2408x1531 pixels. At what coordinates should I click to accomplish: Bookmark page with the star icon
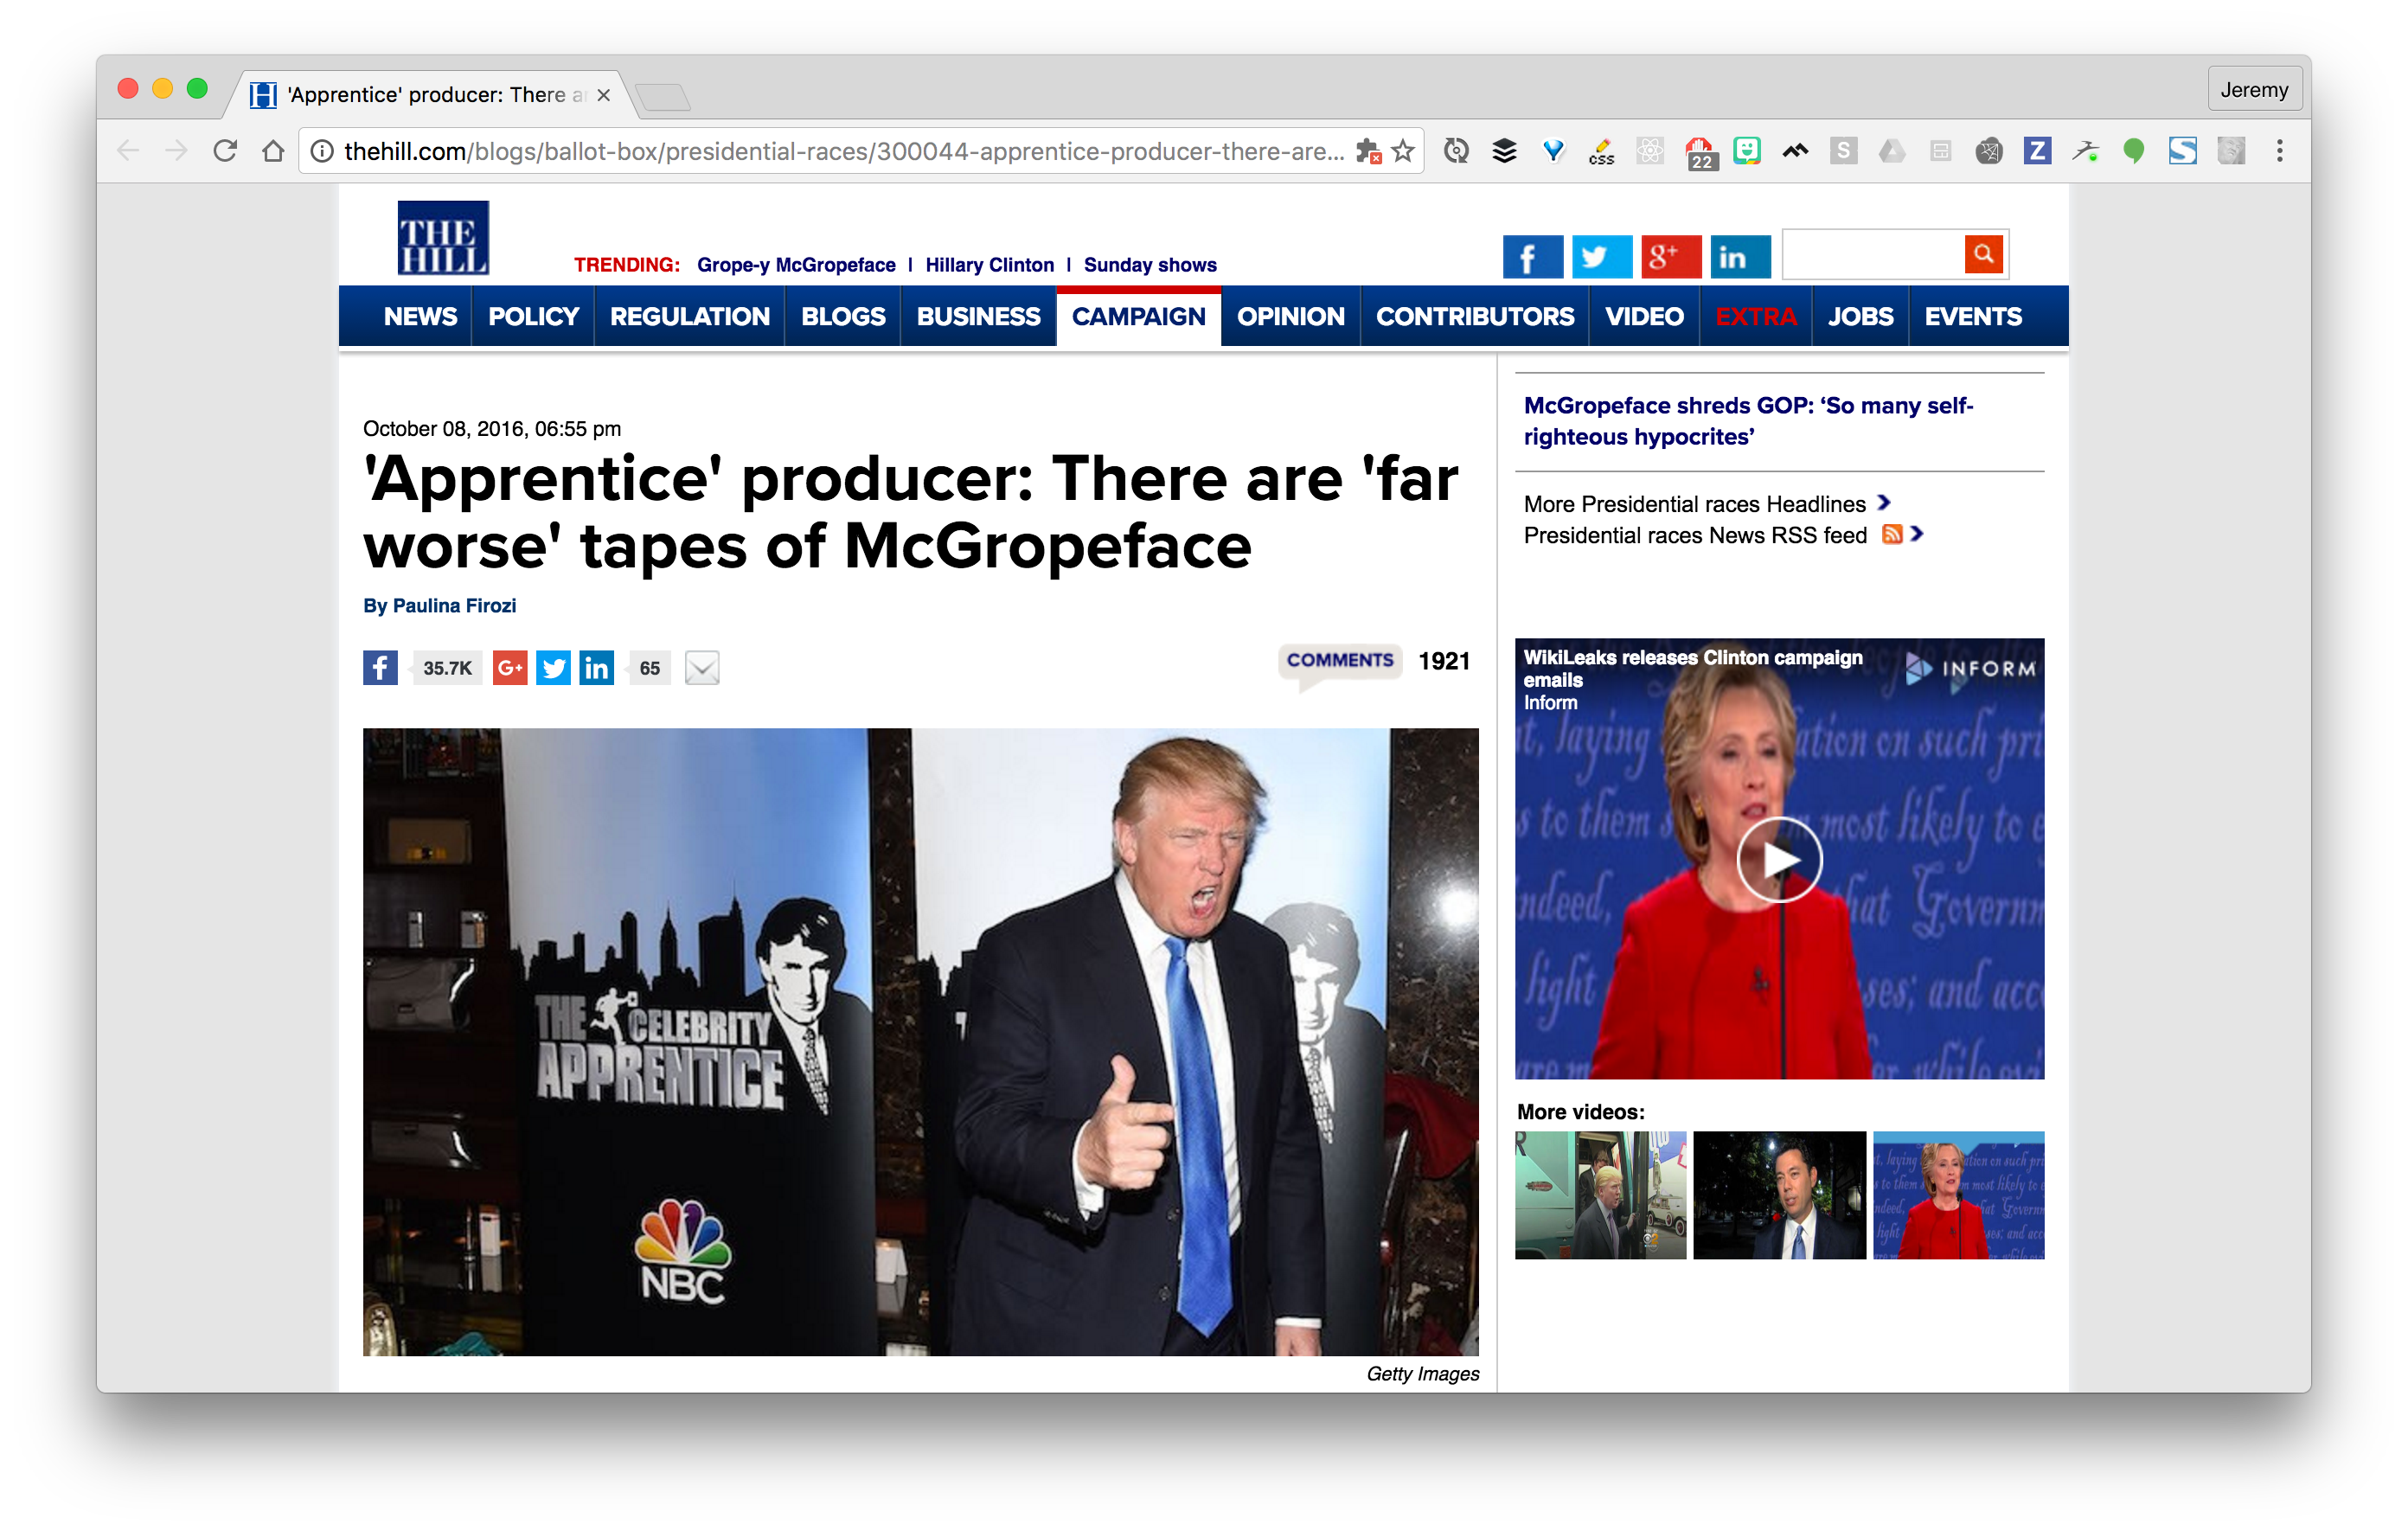1404,151
